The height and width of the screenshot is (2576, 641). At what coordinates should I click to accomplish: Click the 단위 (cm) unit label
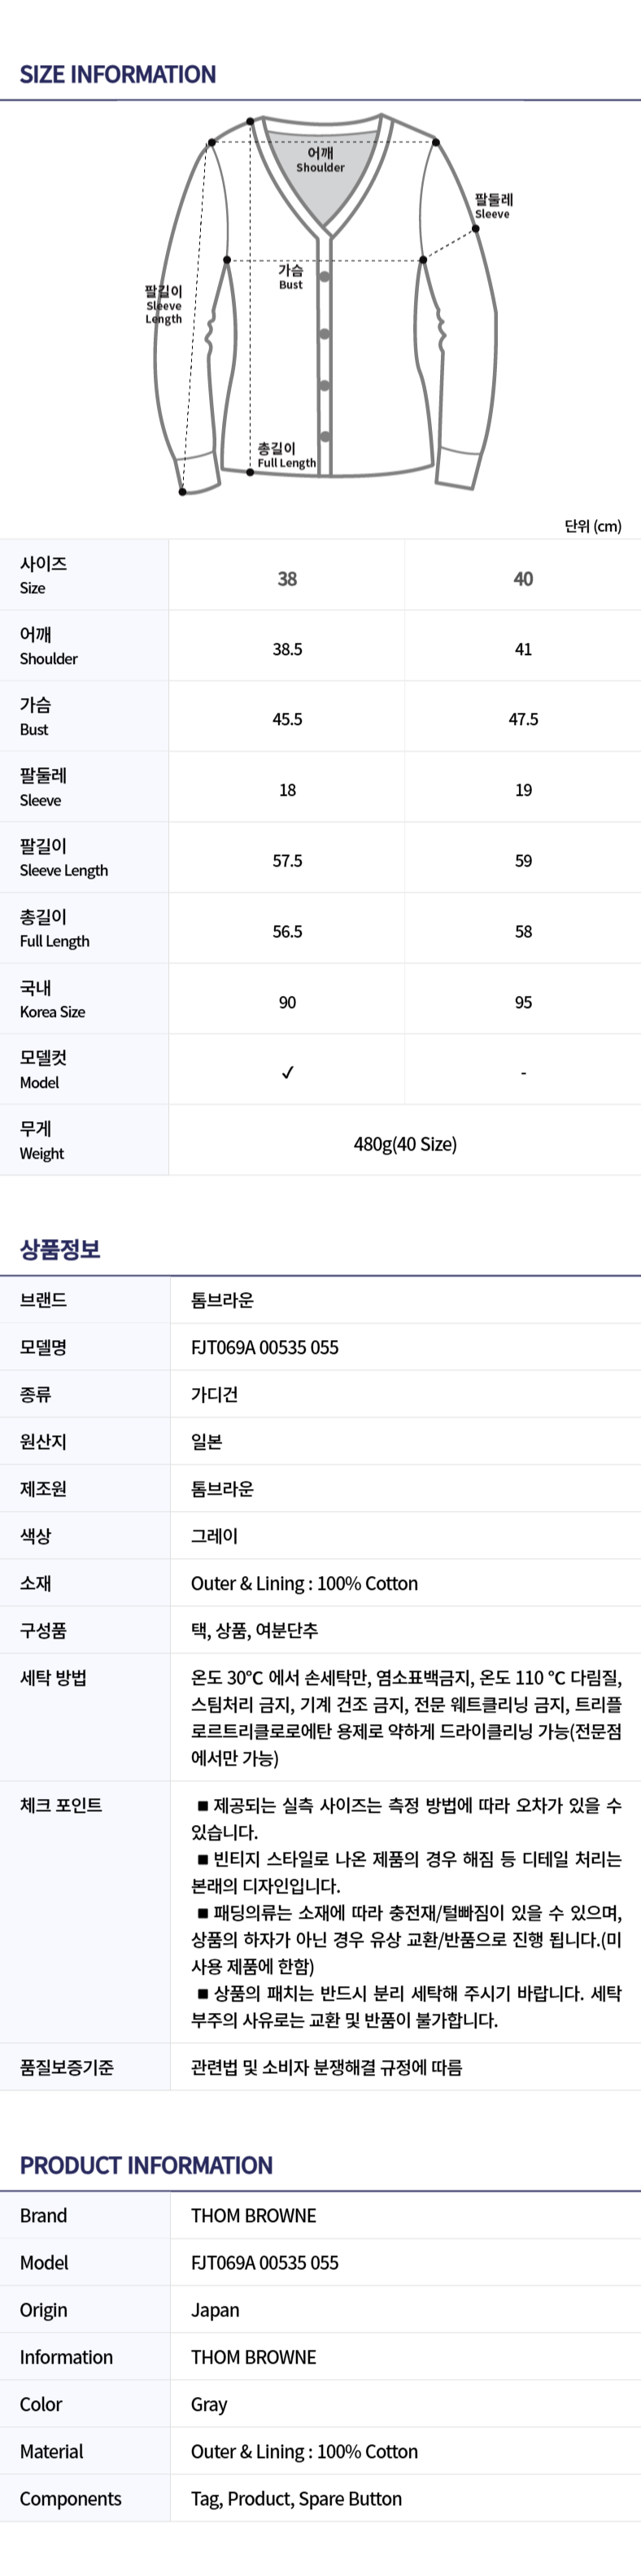[593, 526]
